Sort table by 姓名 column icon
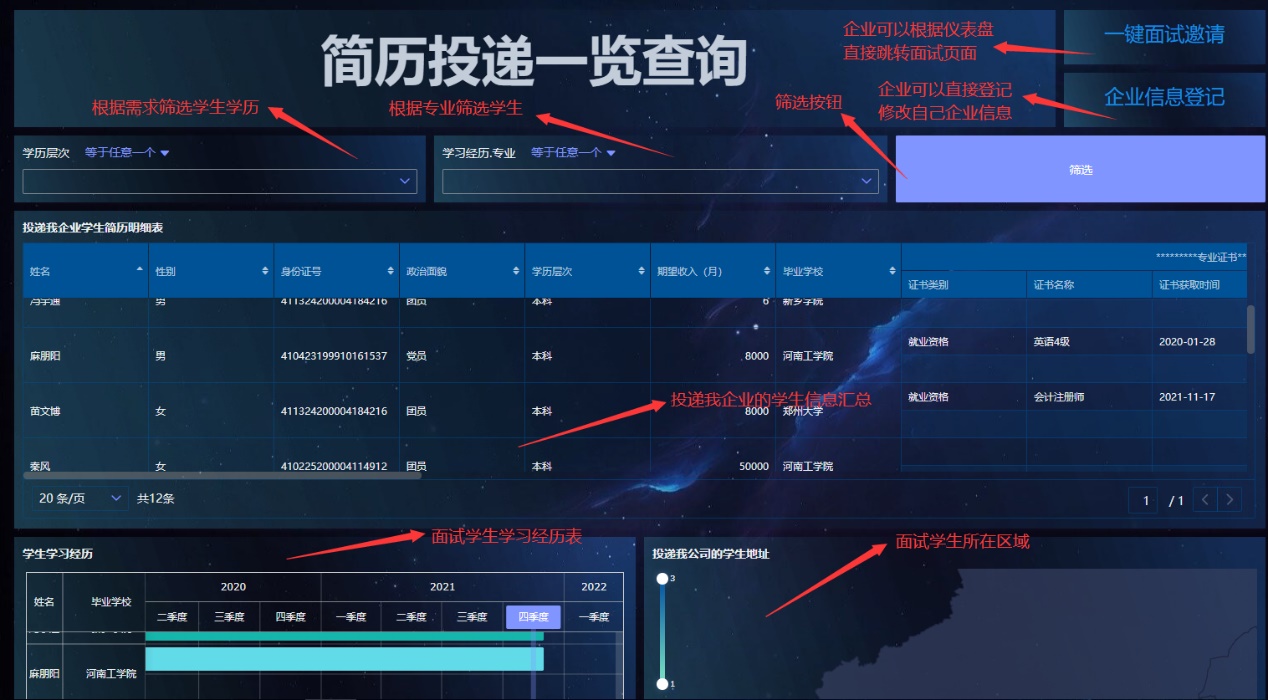Image resolution: width=1268 pixels, height=700 pixels. click(139, 271)
